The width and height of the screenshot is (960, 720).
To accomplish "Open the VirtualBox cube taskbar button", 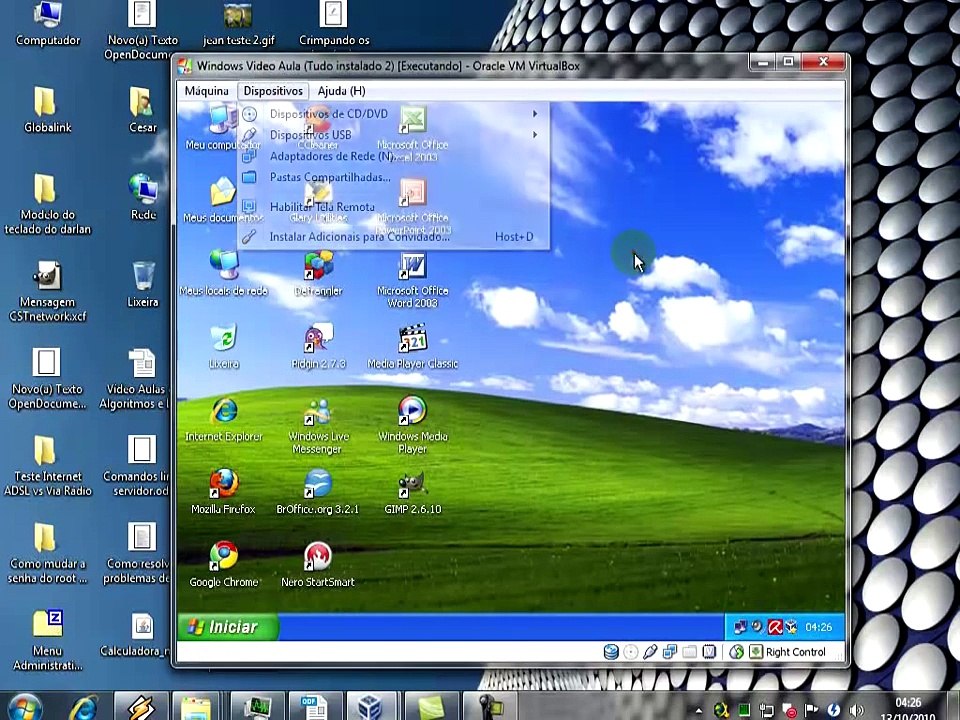I will 372,707.
